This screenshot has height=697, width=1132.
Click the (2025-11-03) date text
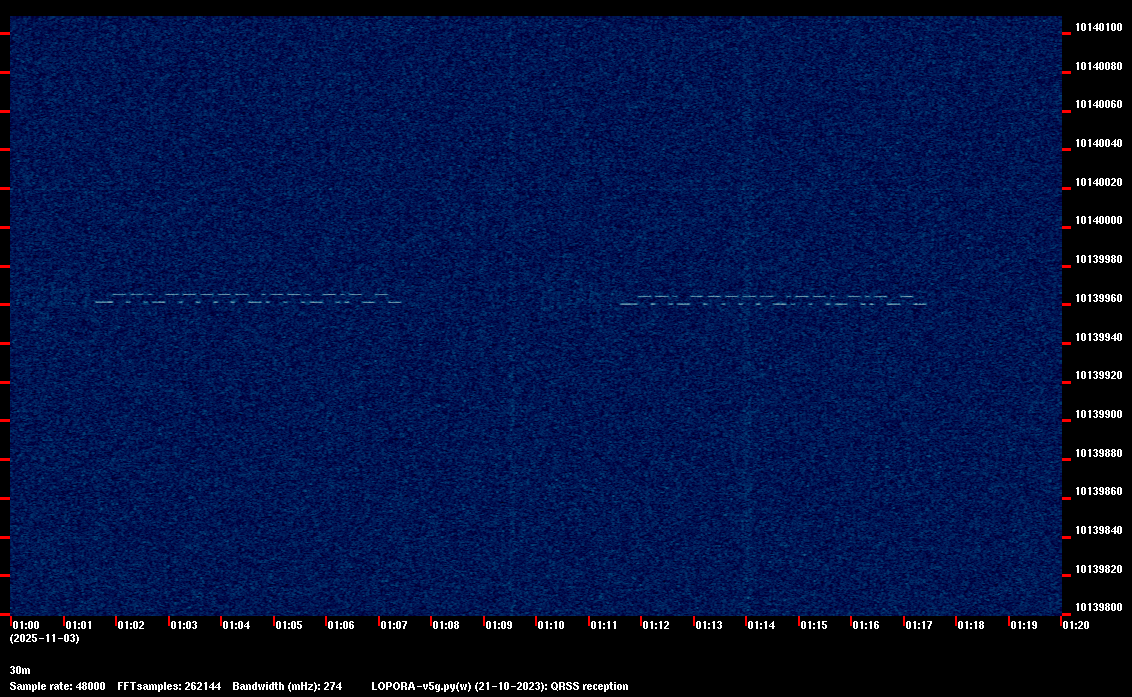click(x=44, y=638)
